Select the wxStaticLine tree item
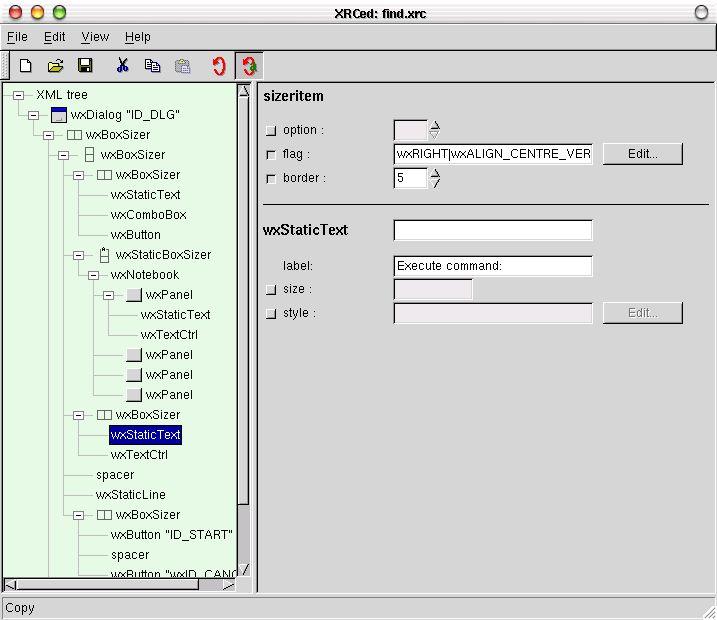The width and height of the screenshot is (717, 620). [130, 495]
